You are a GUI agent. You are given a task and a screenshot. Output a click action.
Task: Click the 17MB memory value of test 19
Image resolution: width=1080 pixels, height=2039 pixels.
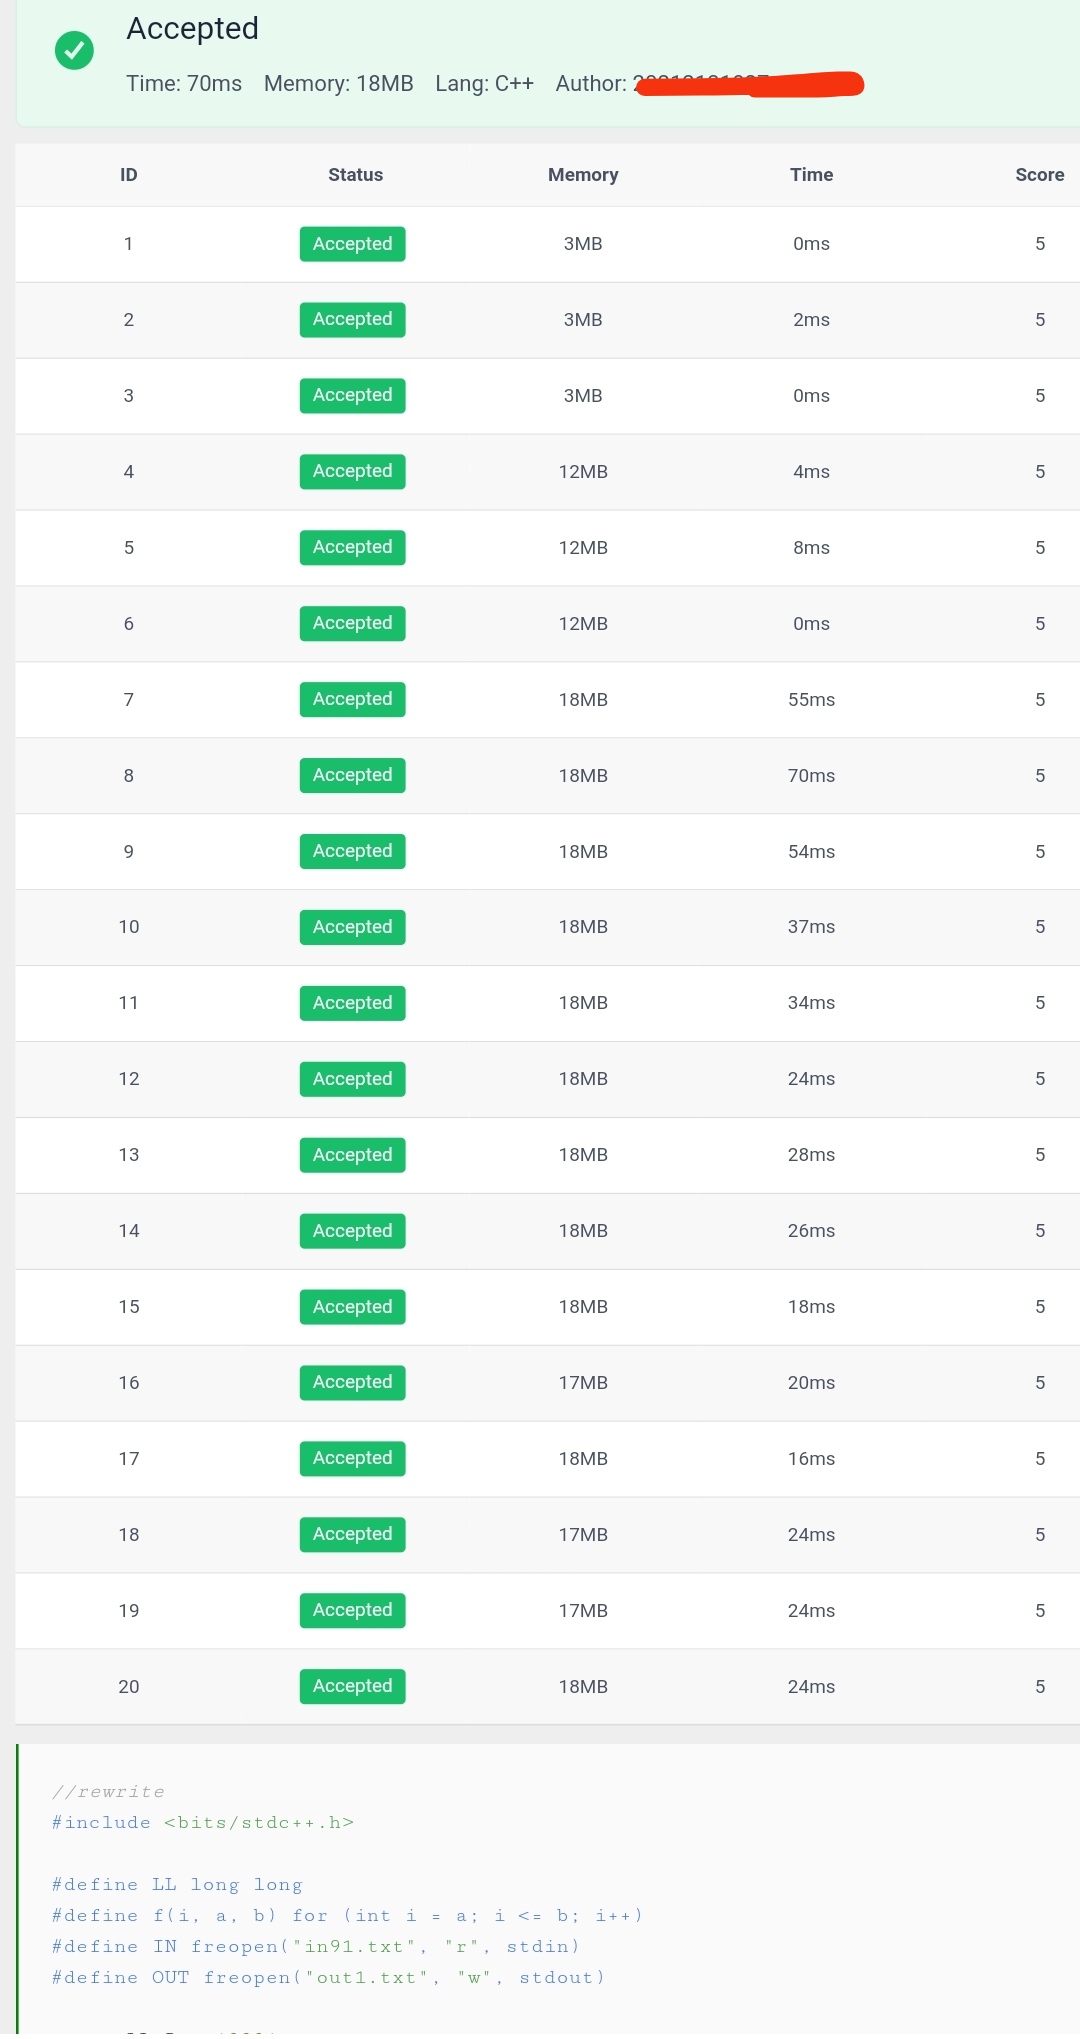pos(583,1611)
